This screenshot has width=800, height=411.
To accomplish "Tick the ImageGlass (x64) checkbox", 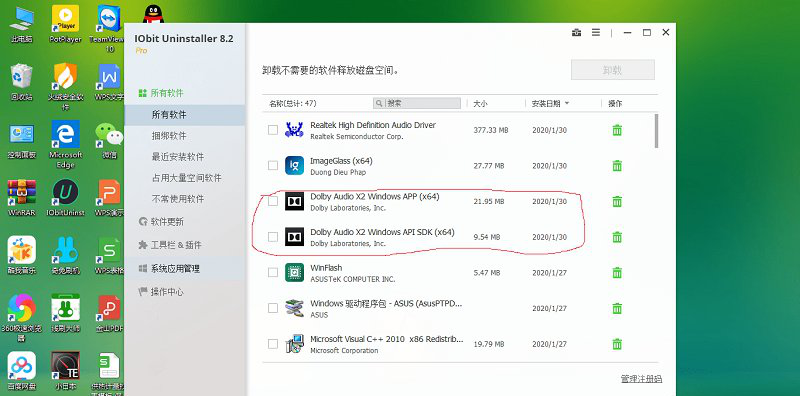I will 273,166.
